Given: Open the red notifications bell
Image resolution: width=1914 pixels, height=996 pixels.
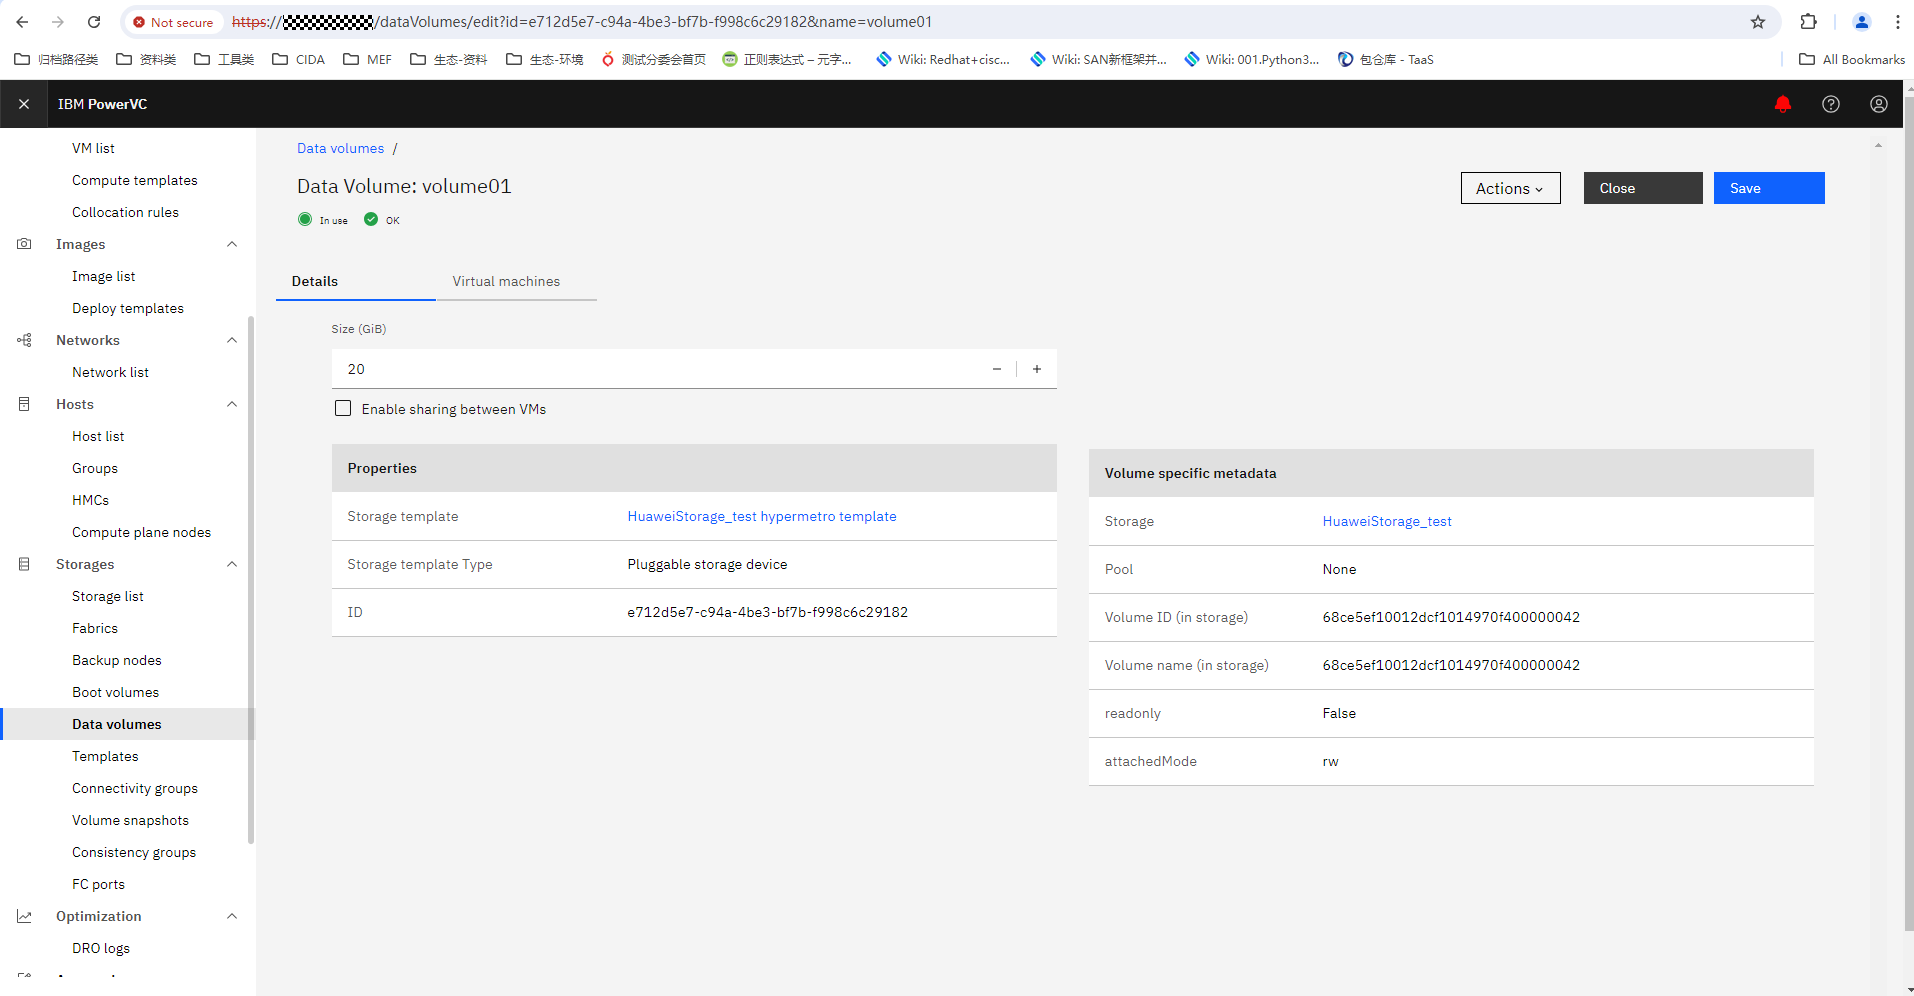Looking at the screenshot, I should (1783, 104).
